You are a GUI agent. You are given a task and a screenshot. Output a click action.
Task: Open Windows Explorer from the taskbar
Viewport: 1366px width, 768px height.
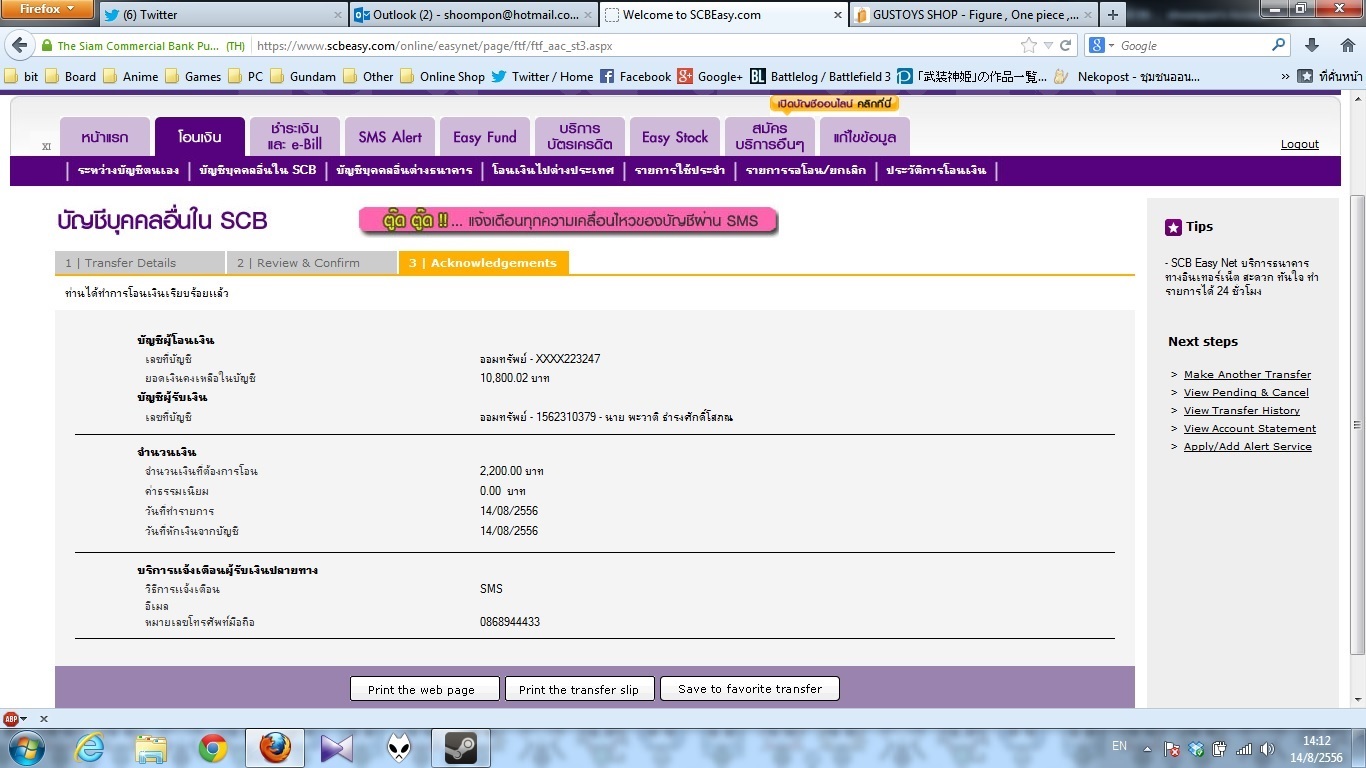[151, 748]
